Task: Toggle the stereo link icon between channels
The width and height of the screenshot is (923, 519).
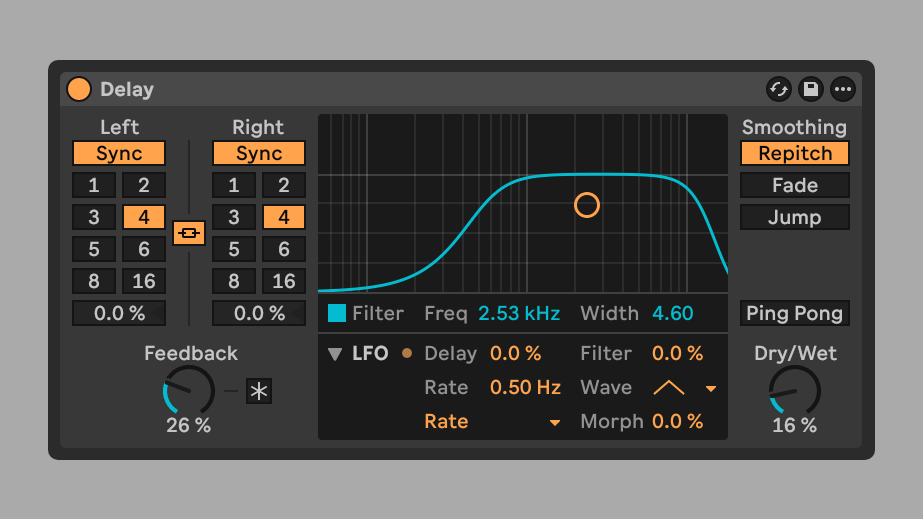Action: click(188, 233)
